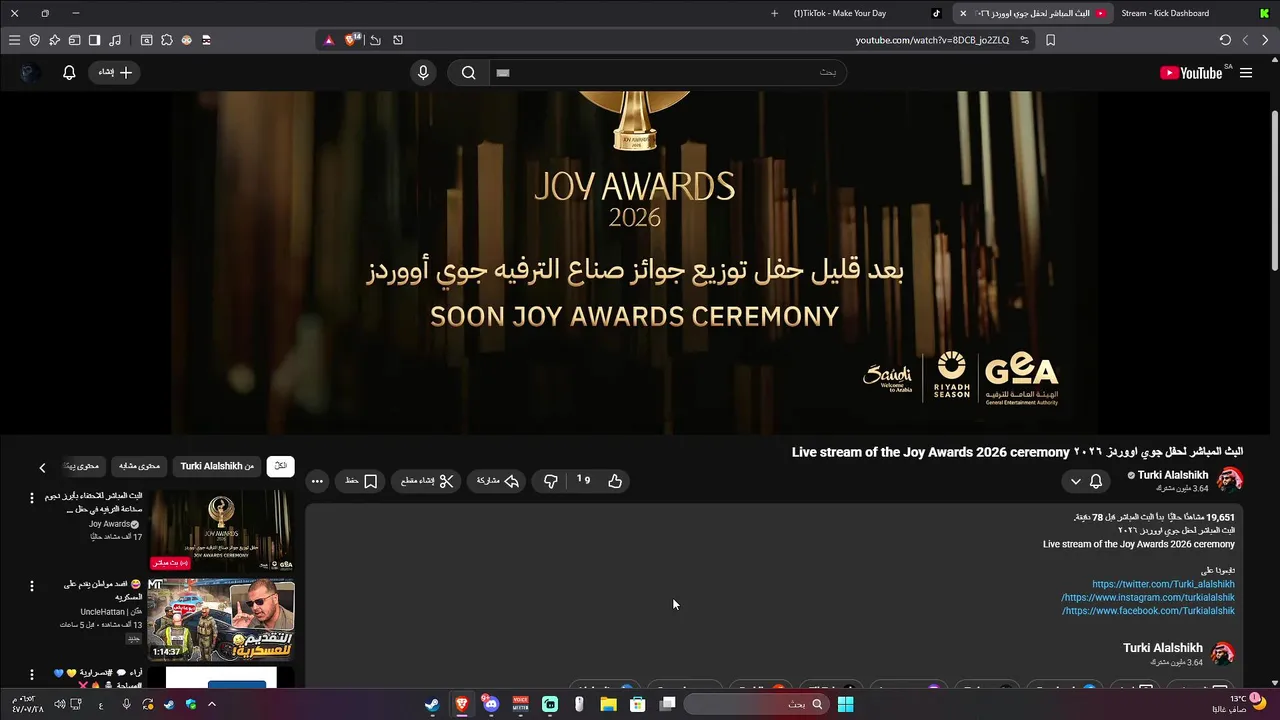Click the YouTube search input field
Screen dimensions: 1280x720
666,73
